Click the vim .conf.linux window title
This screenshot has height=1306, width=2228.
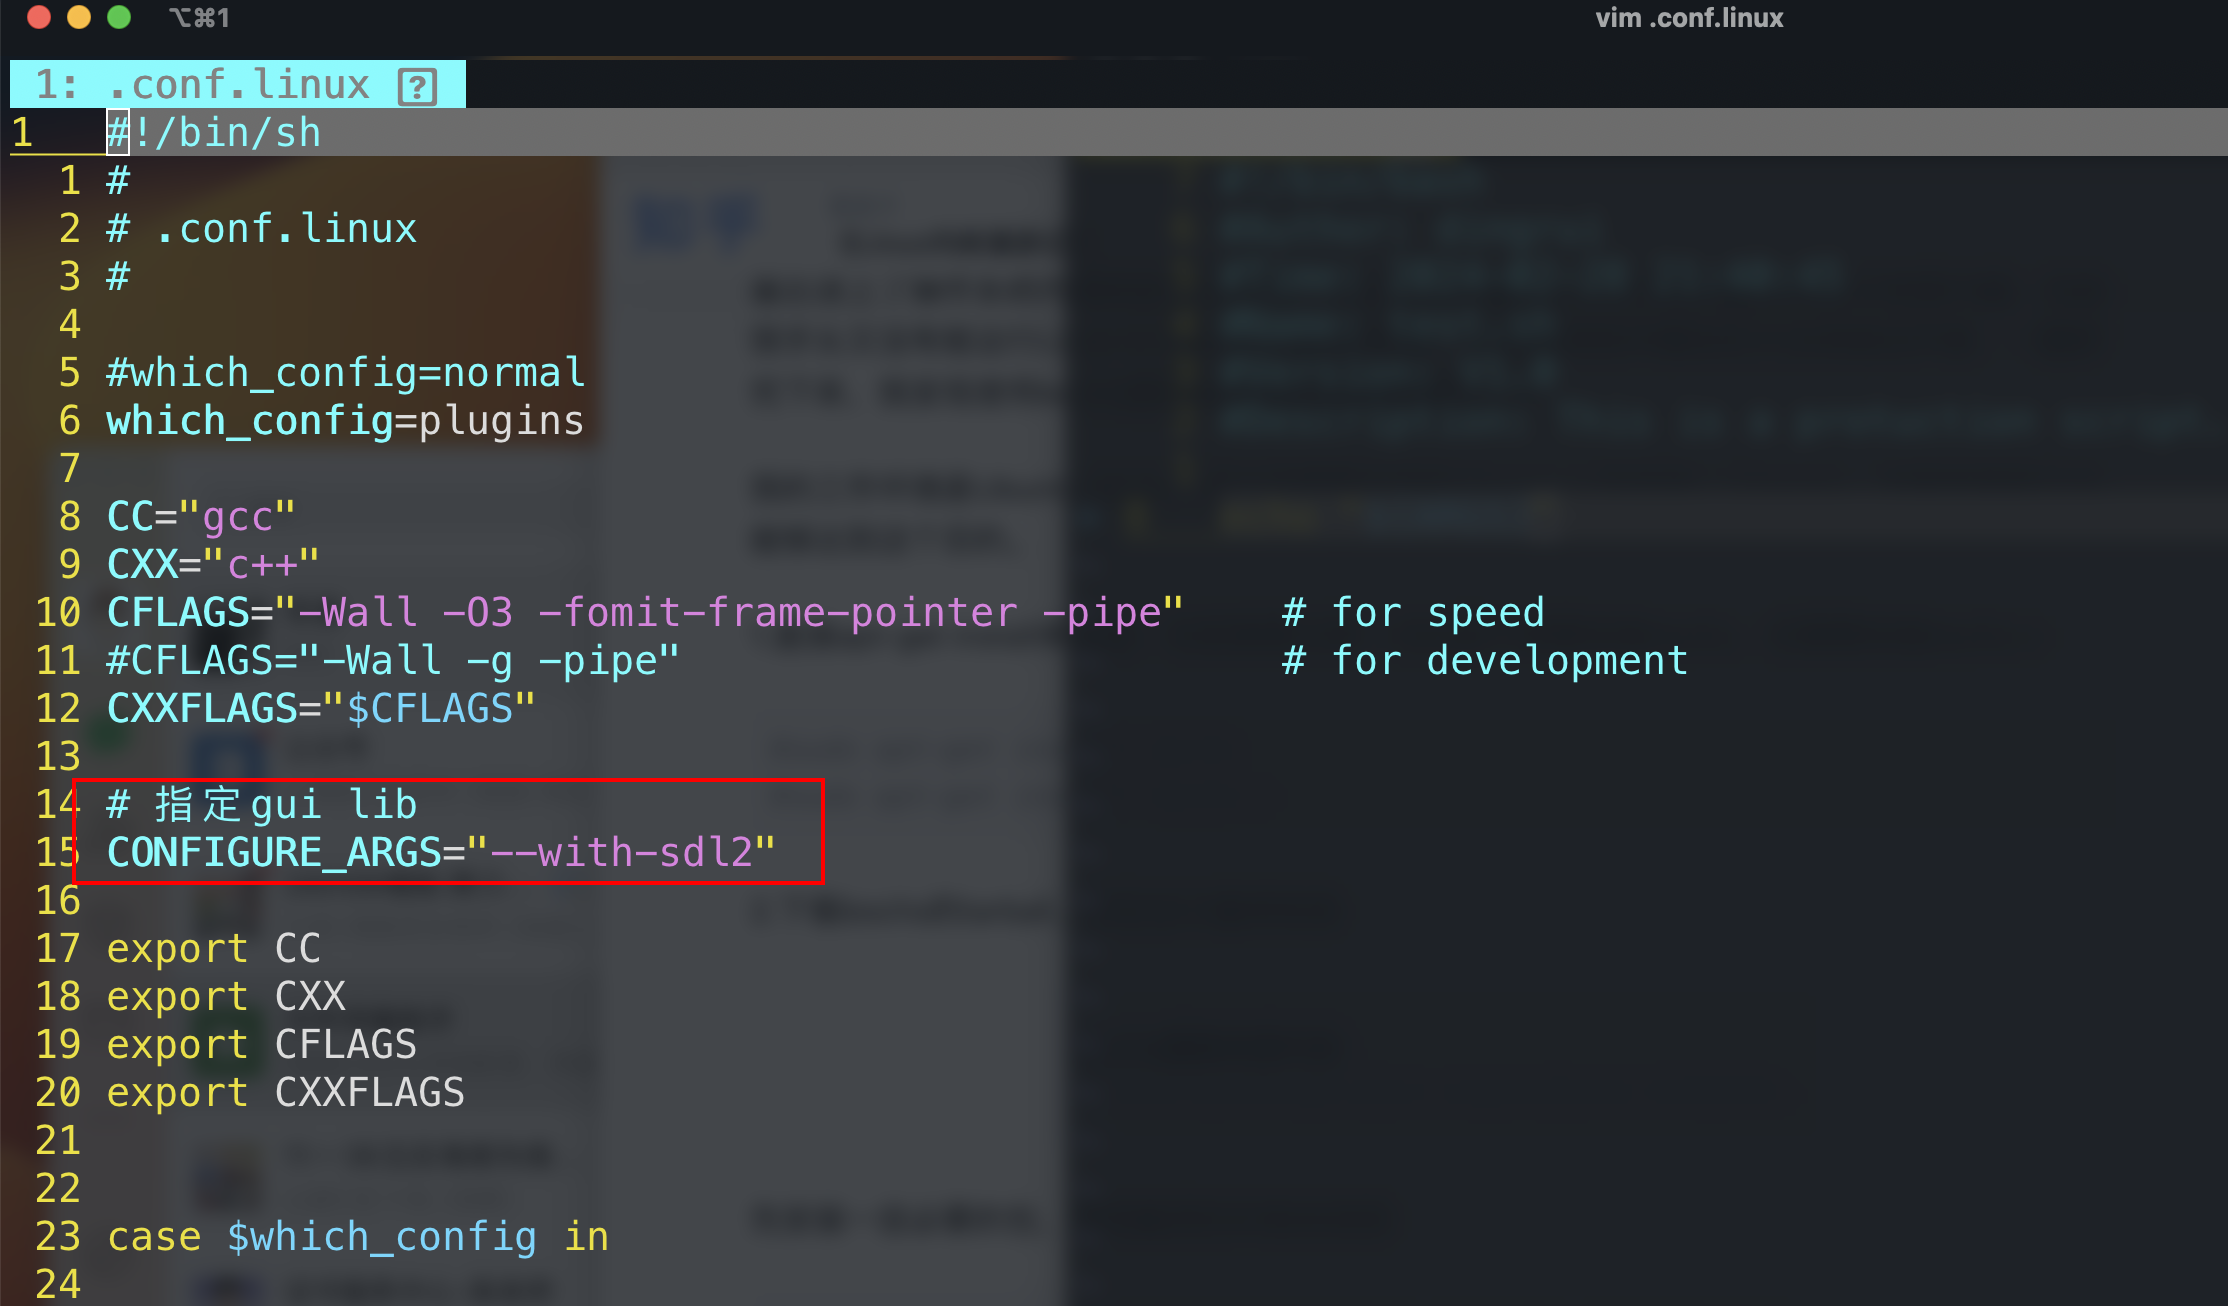coord(1688,18)
